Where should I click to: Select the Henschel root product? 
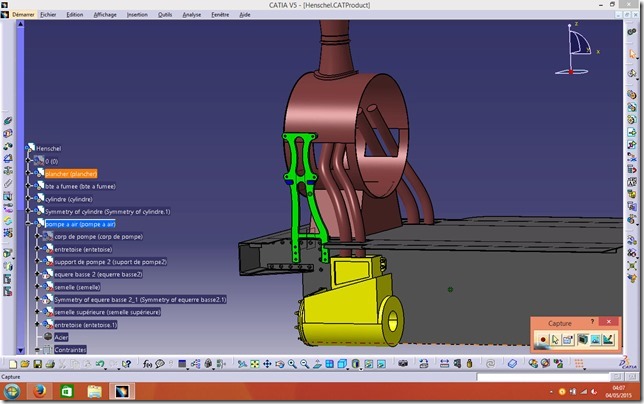(x=48, y=148)
